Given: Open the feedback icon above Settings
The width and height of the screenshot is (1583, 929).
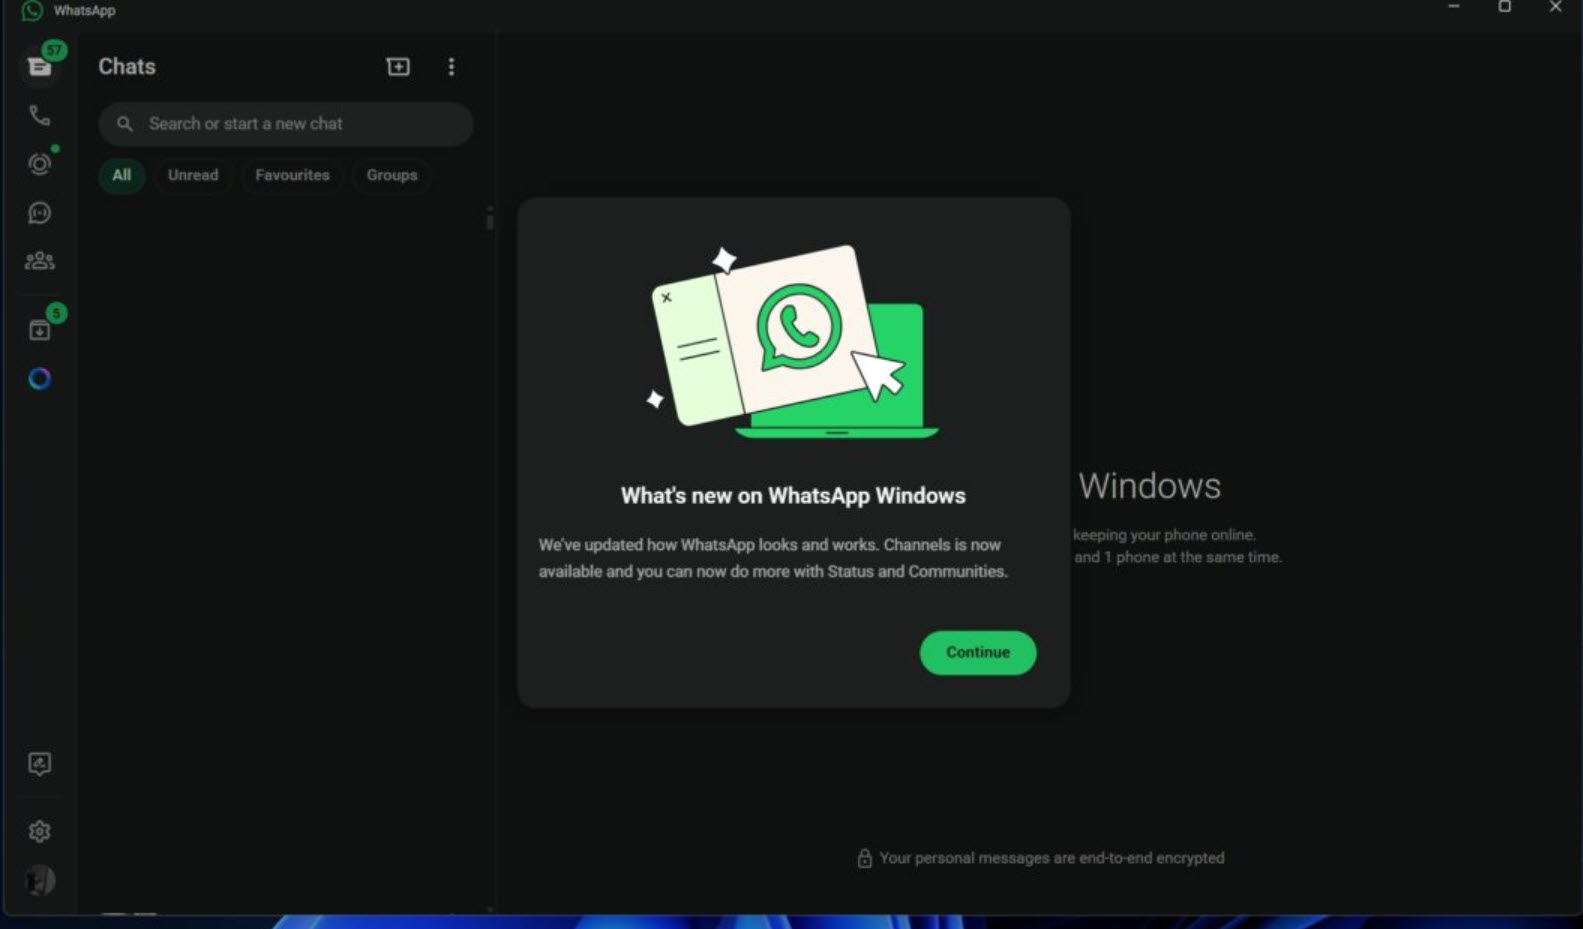Looking at the screenshot, I should [40, 764].
